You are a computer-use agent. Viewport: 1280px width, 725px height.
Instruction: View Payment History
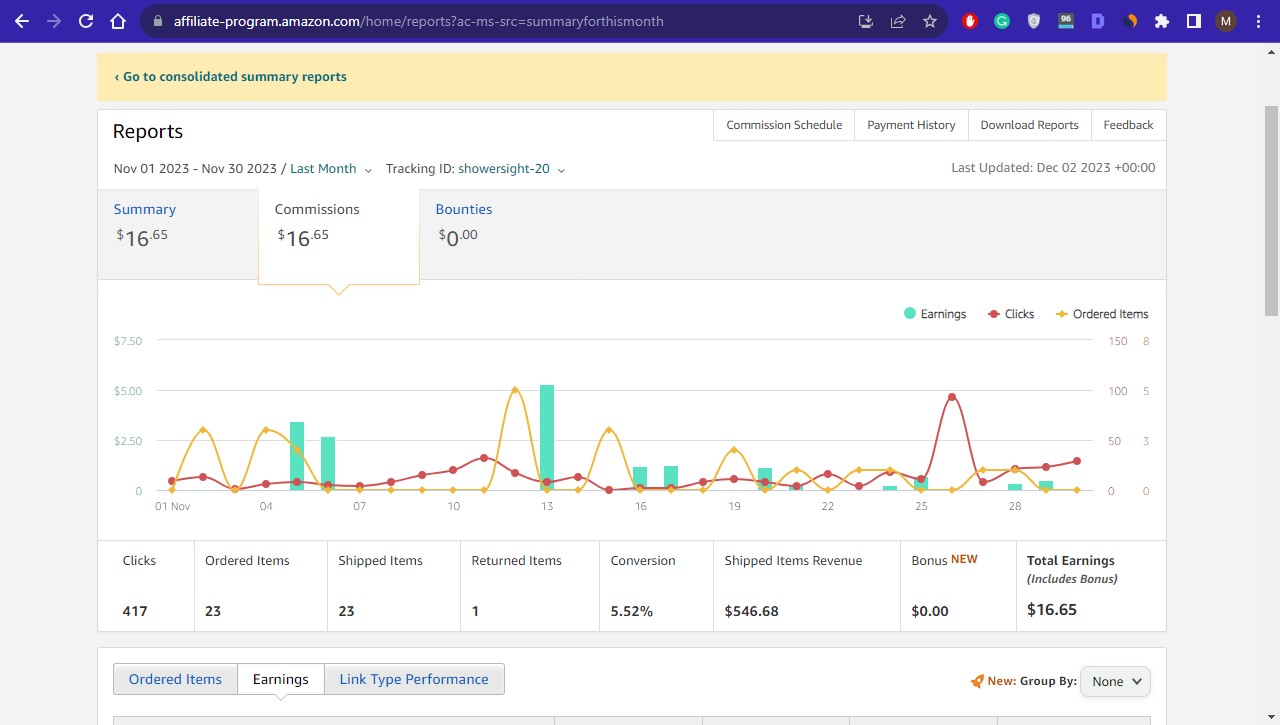[911, 125]
